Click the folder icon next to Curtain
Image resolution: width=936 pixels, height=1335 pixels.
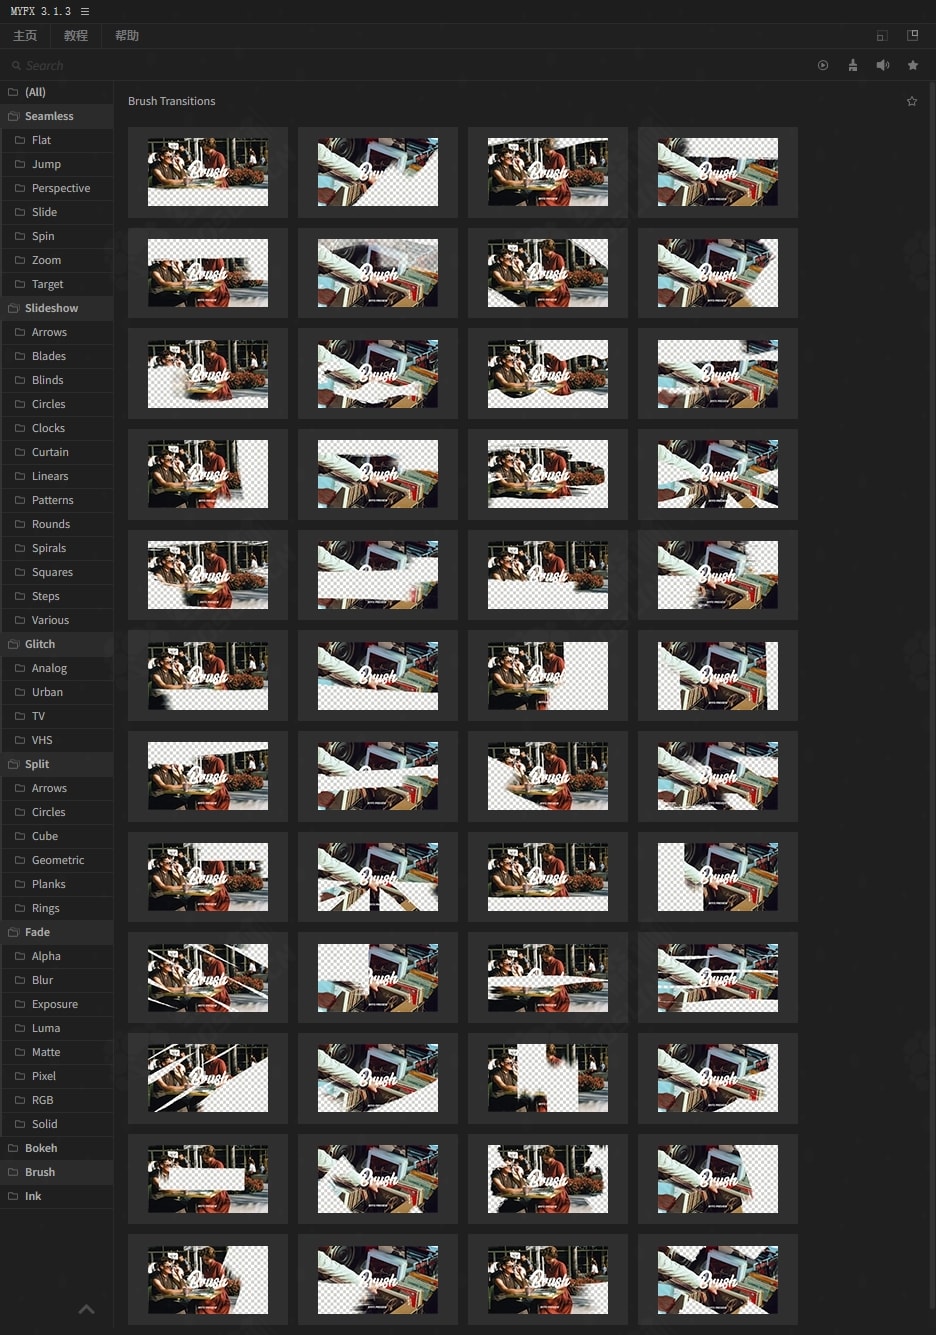pos(20,452)
